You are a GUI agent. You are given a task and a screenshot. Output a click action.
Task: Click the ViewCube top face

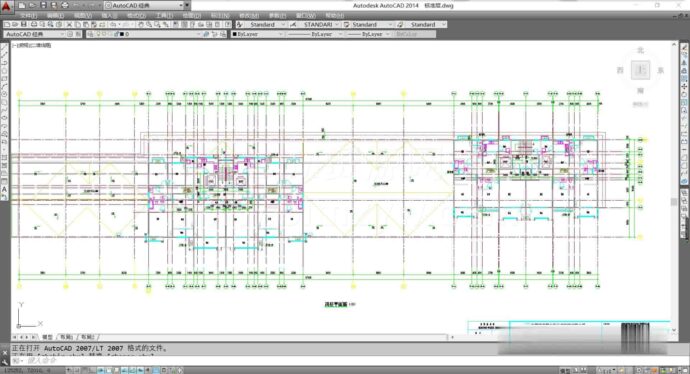coord(640,70)
